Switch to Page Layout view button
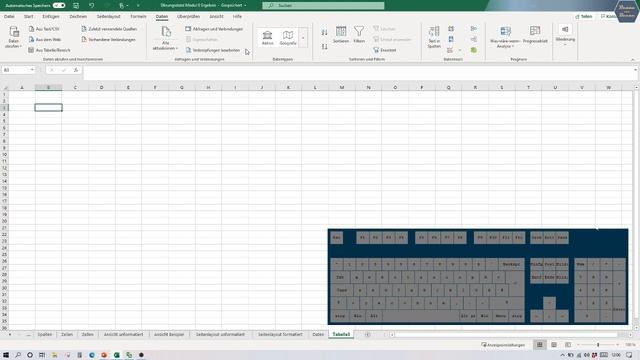 point(554,345)
